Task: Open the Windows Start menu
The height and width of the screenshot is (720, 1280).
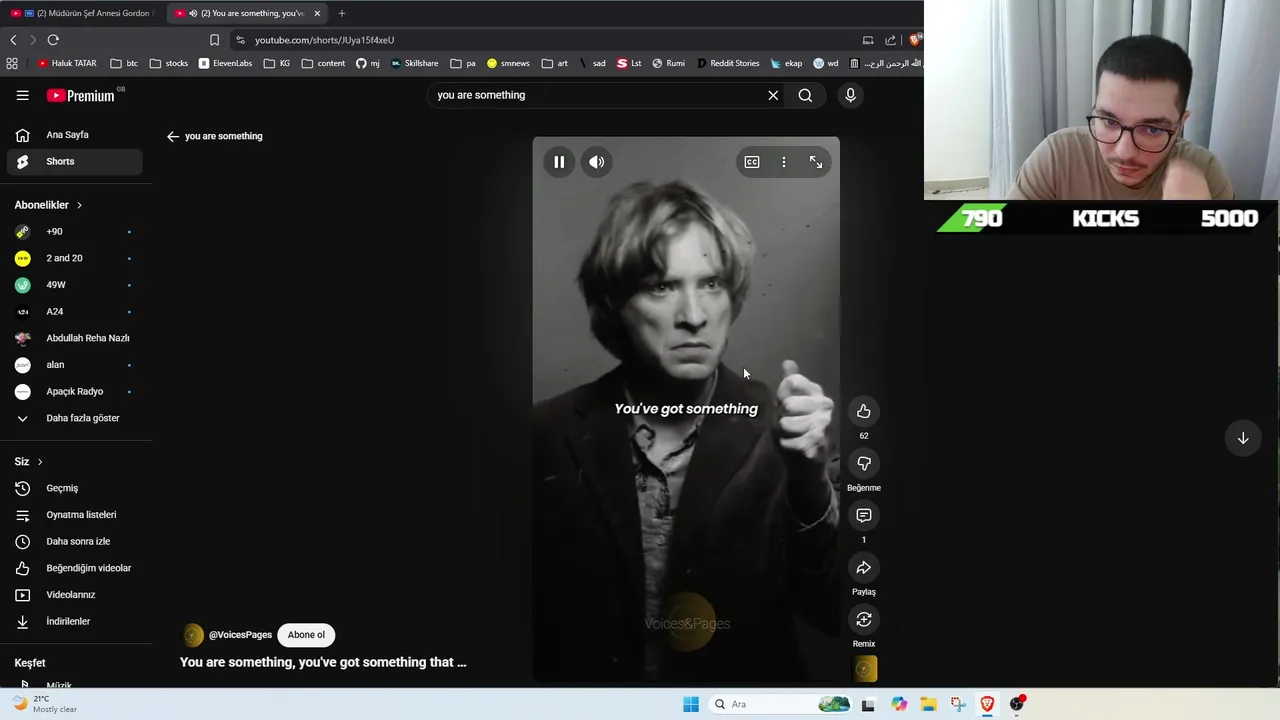Action: [691, 704]
